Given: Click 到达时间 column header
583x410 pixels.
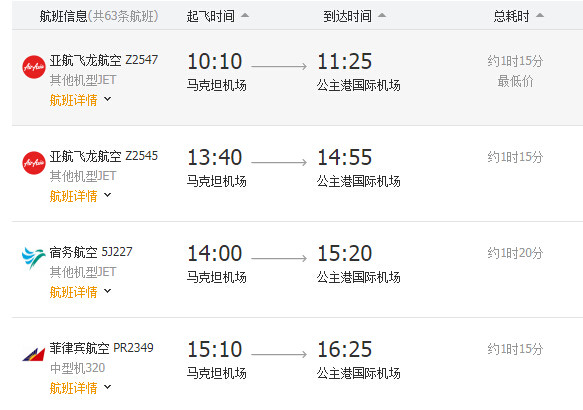Looking at the screenshot, I should (347, 16).
